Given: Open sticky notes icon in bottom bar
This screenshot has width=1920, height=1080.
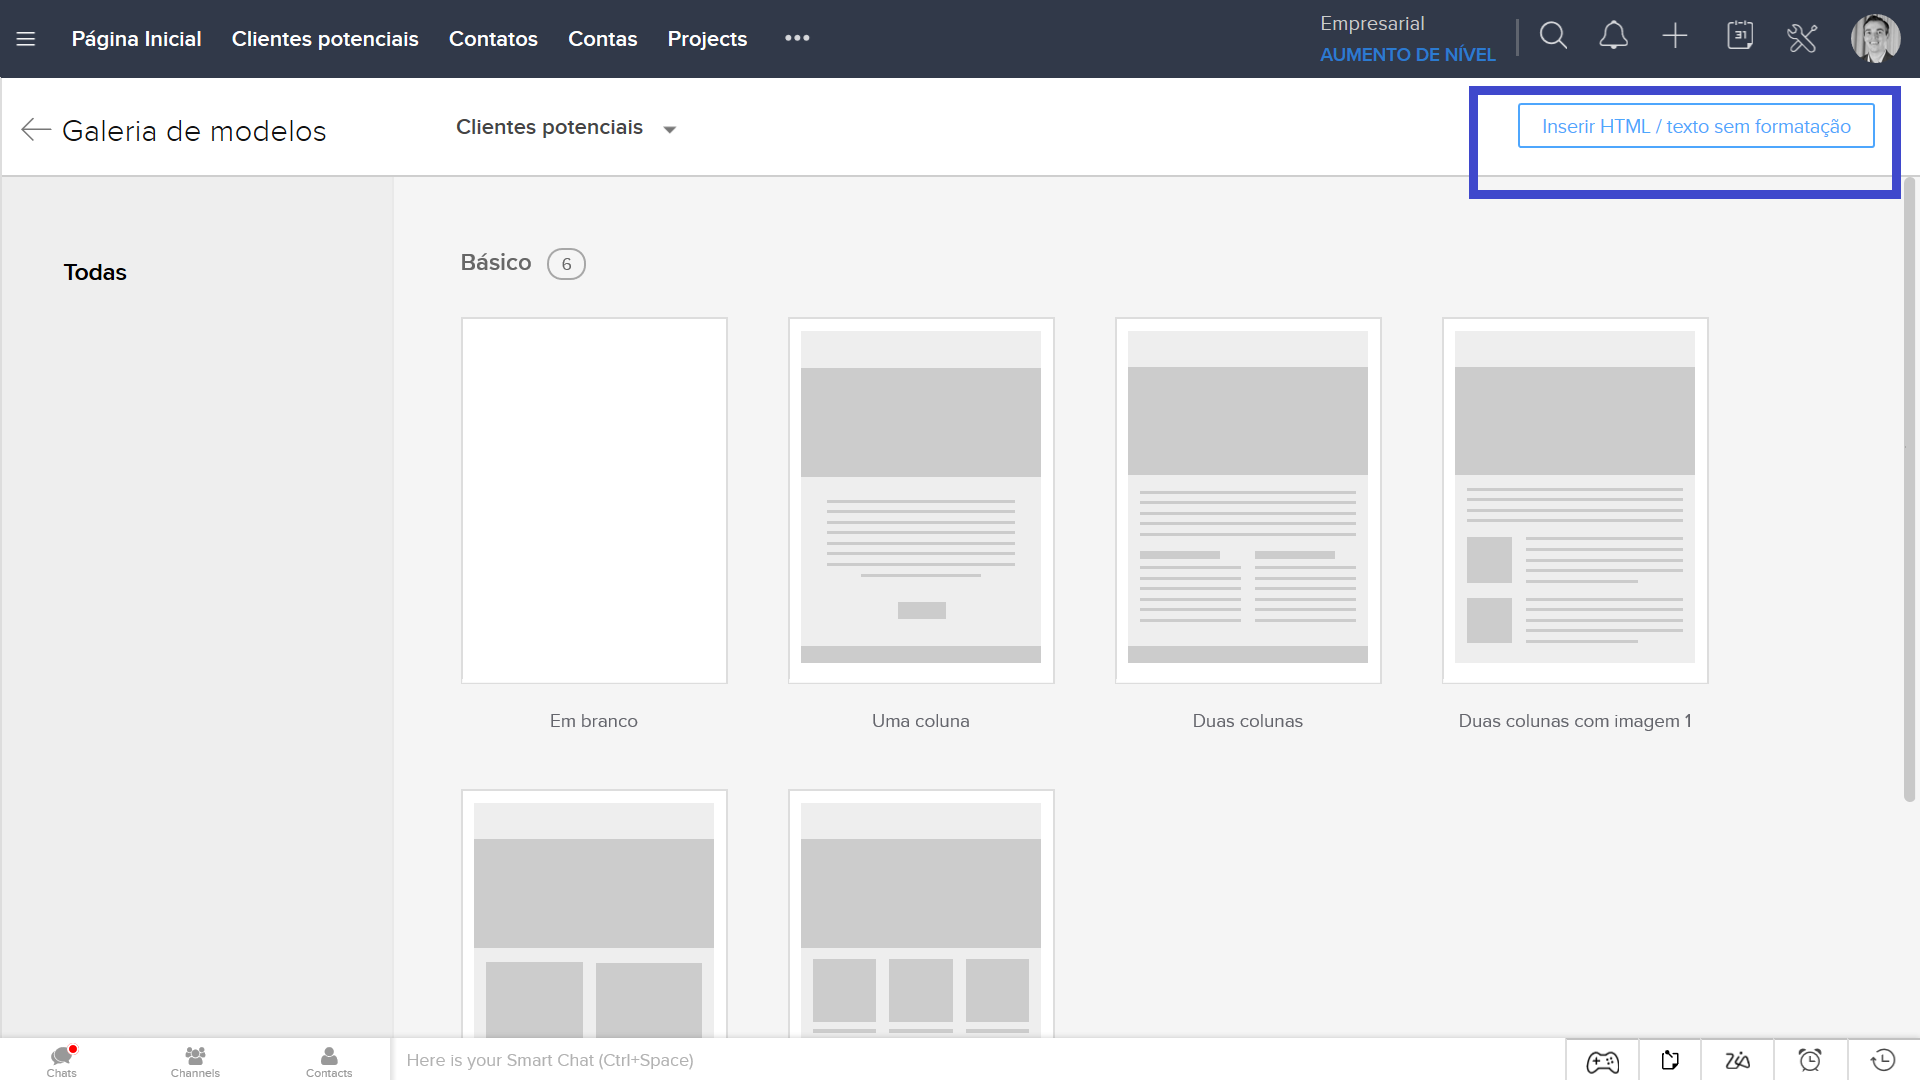Looking at the screenshot, I should point(1670,1060).
